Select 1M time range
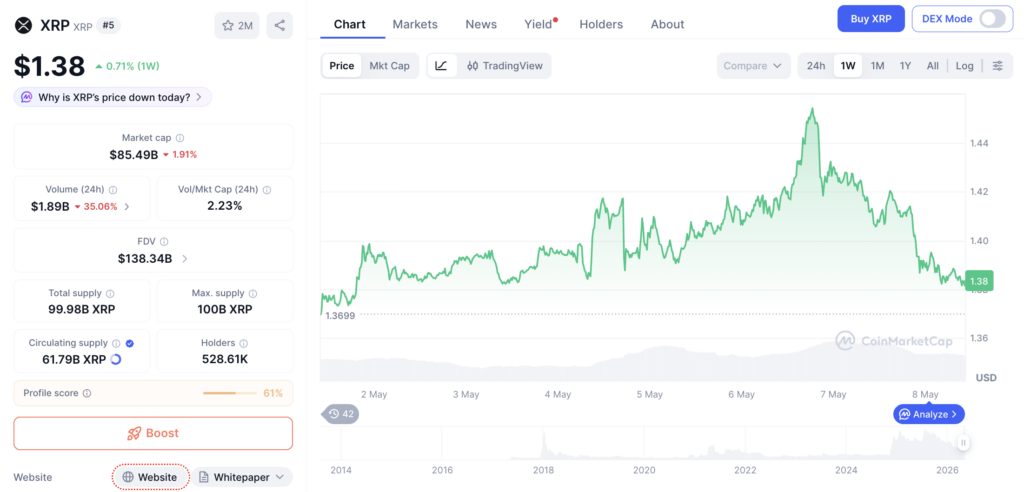 point(878,66)
